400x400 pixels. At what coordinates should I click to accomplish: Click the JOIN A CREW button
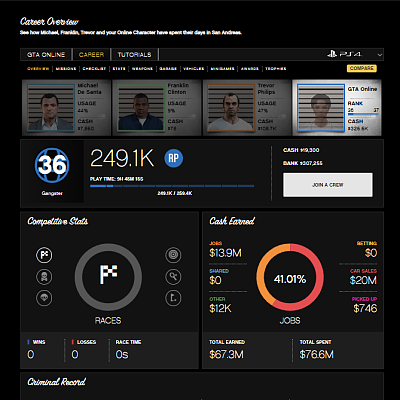coord(328,185)
